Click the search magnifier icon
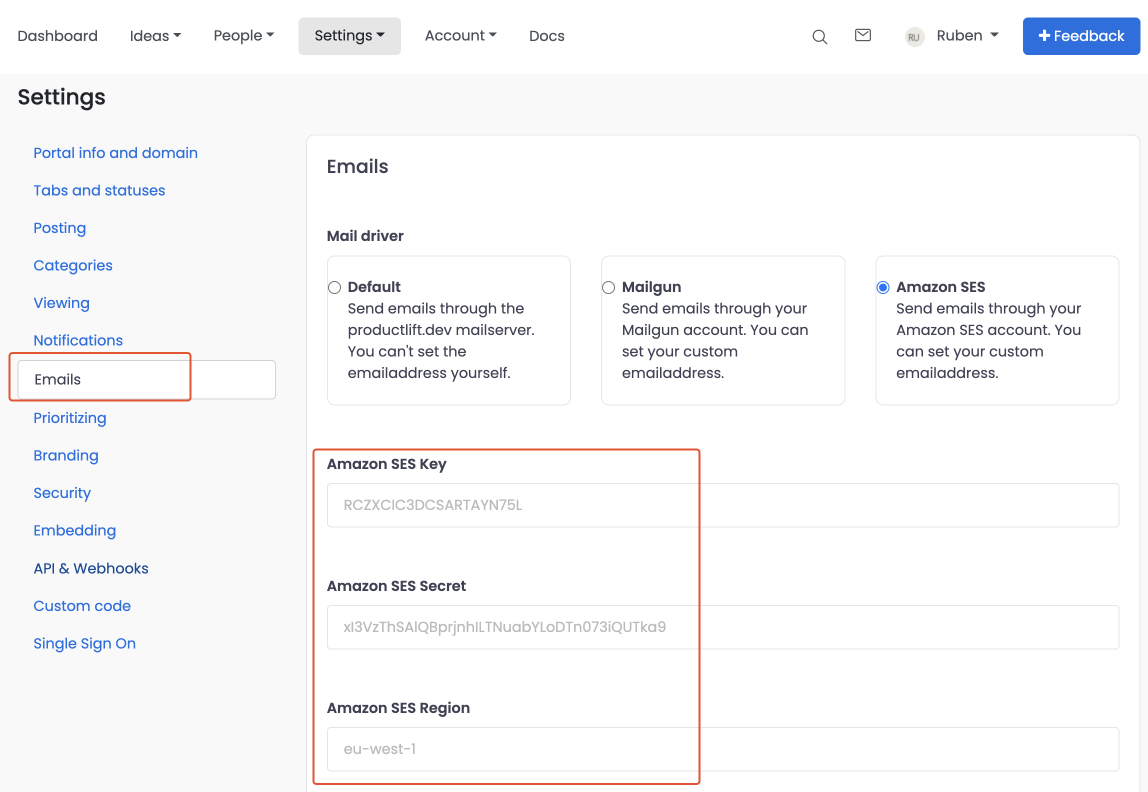 click(819, 37)
